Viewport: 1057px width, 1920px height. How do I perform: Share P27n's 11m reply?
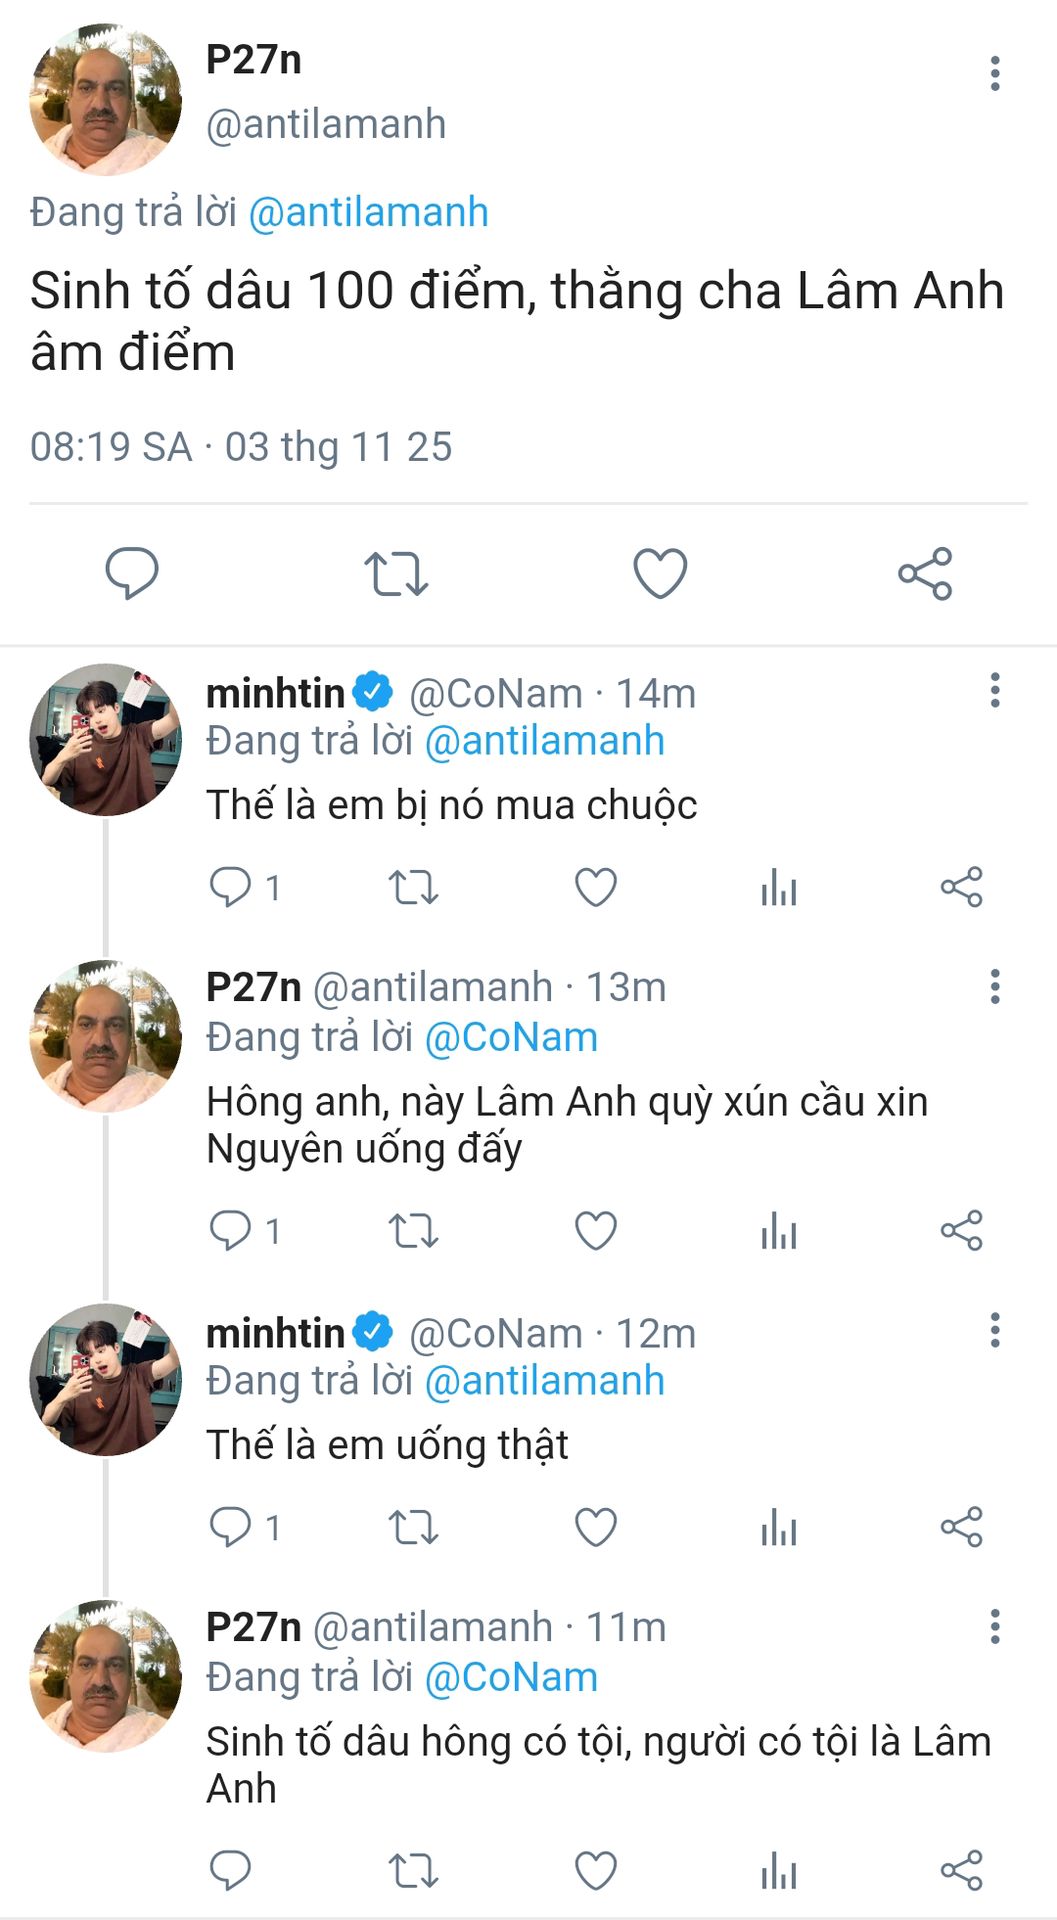tap(961, 1870)
